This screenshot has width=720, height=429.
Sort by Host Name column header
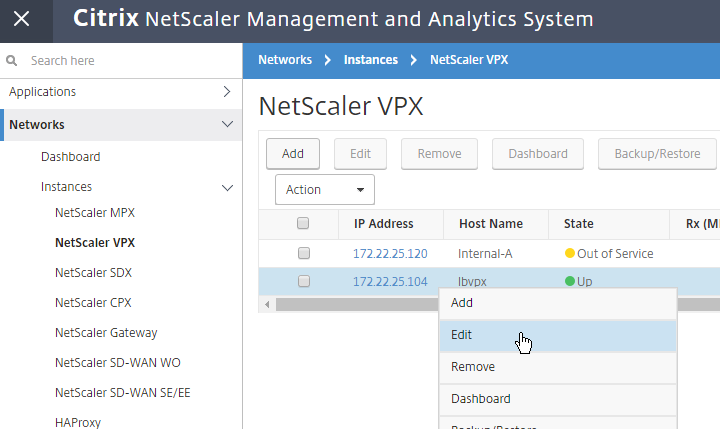[x=491, y=224]
